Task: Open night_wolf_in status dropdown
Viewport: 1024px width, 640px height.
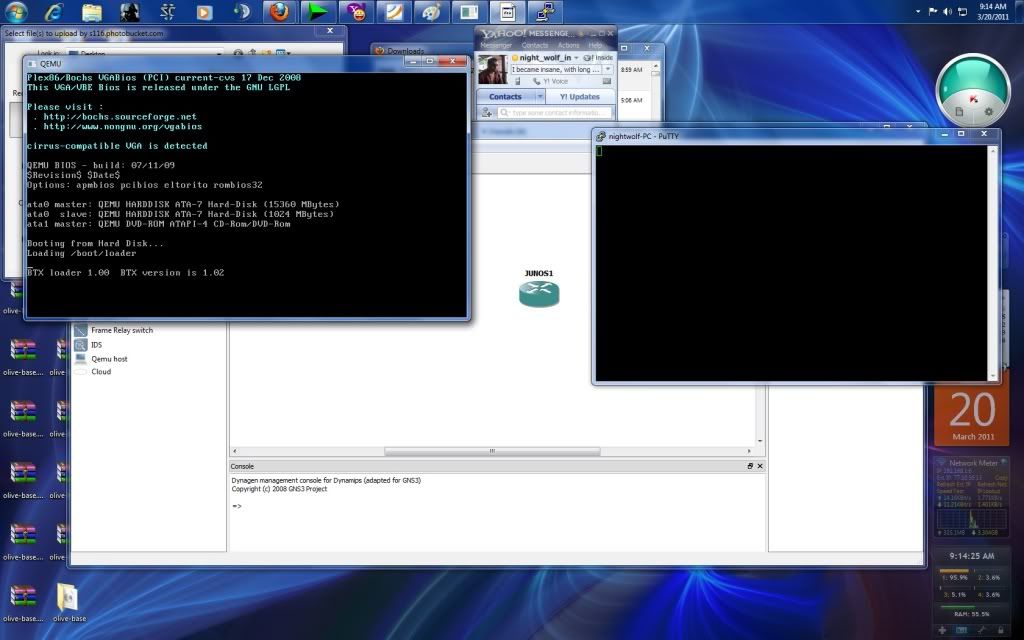Action: (x=575, y=58)
